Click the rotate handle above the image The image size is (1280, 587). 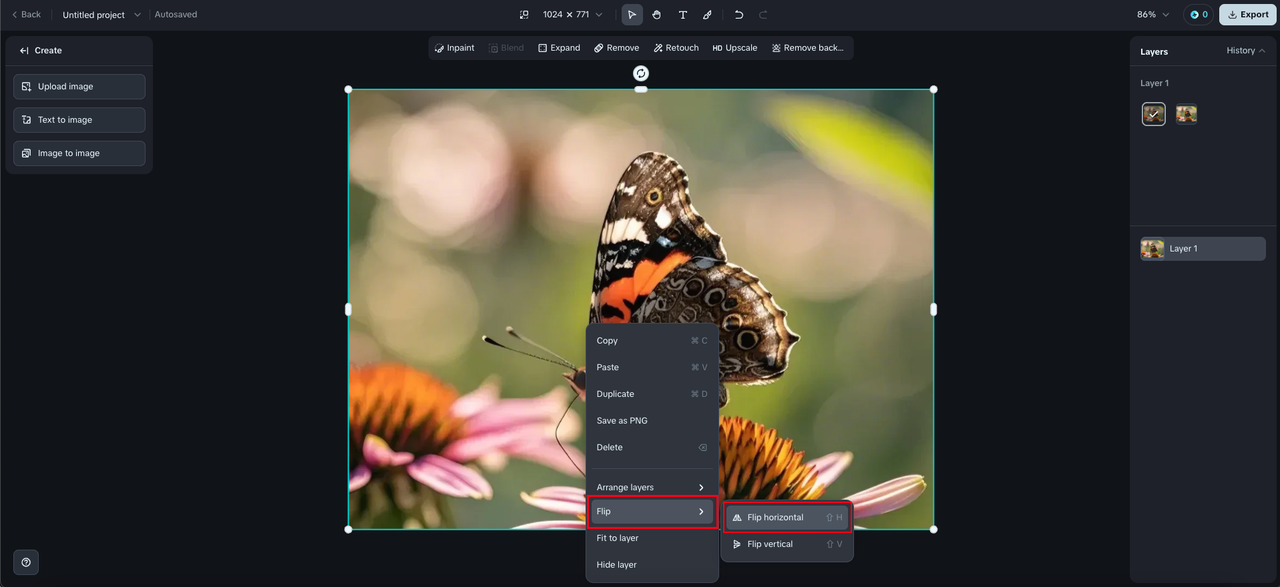(x=641, y=73)
